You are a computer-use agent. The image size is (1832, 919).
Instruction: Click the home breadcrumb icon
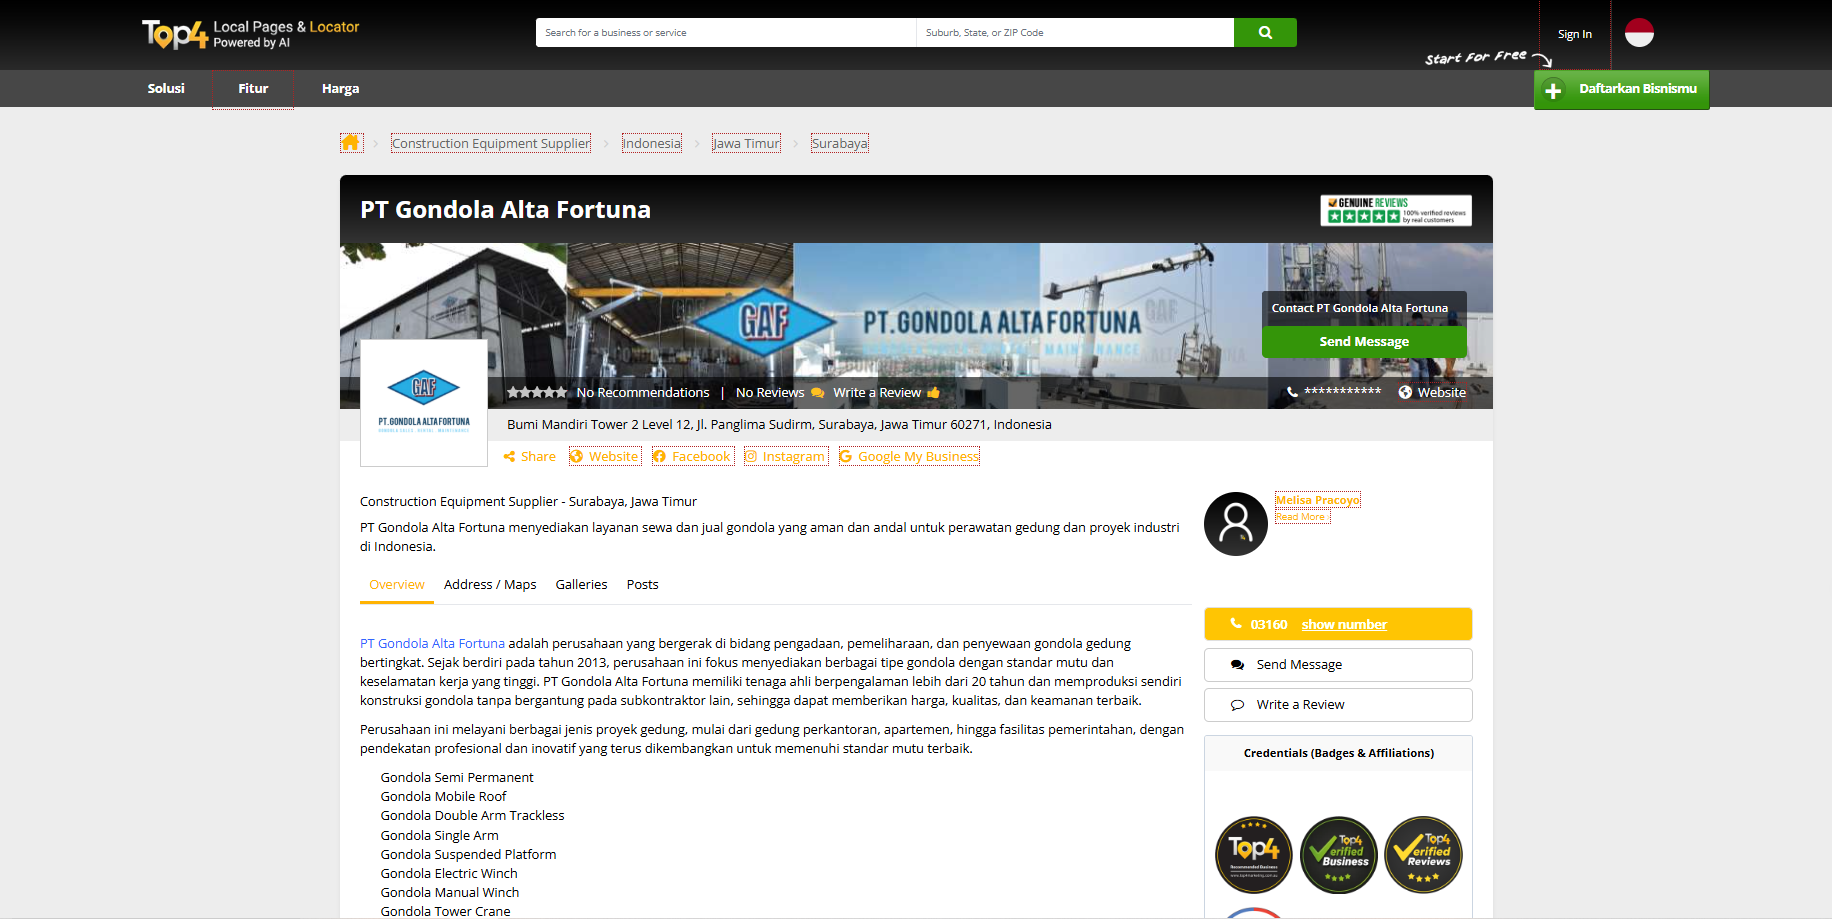pos(351,143)
